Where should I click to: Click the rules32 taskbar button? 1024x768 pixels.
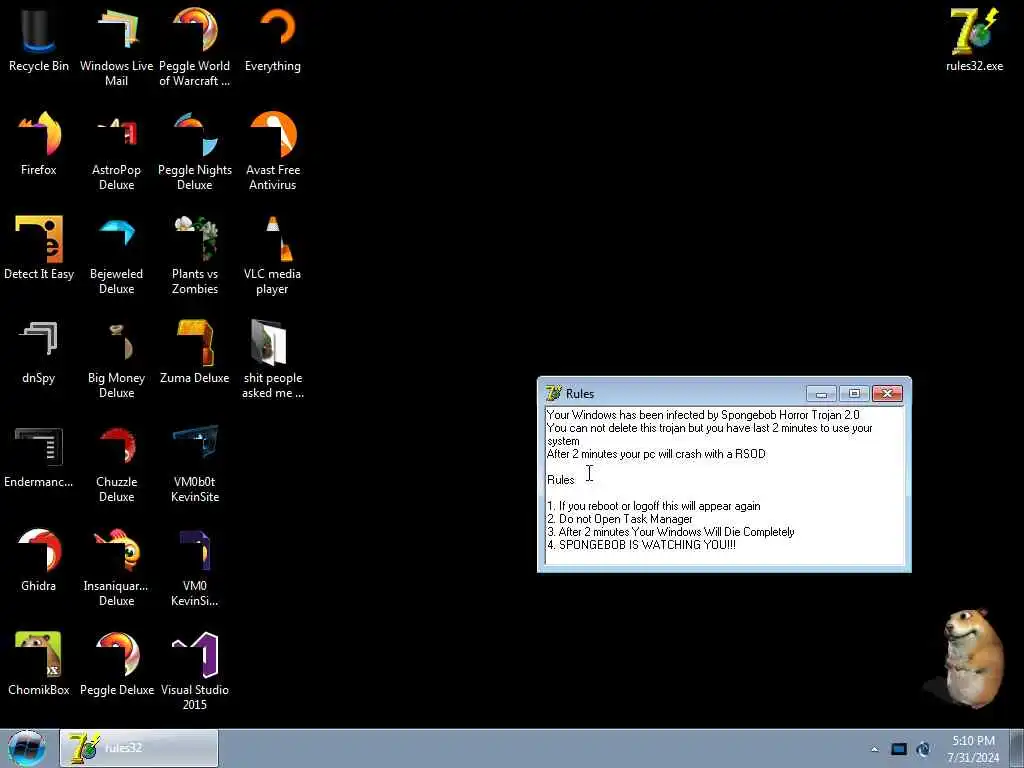(139, 748)
